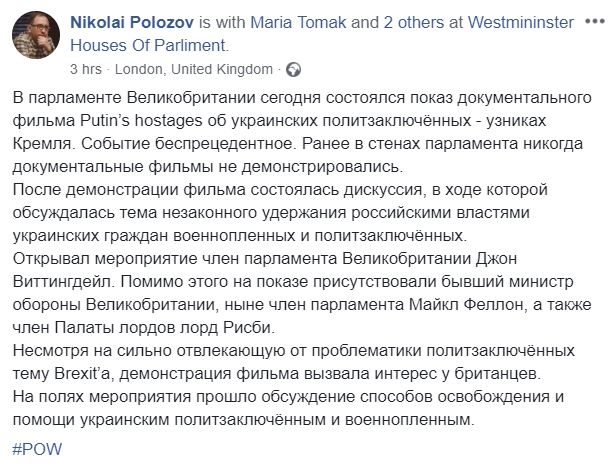612x466 pixels.
Task: Click the line starting 'Несмотря на сильно'
Action: (x=294, y=351)
